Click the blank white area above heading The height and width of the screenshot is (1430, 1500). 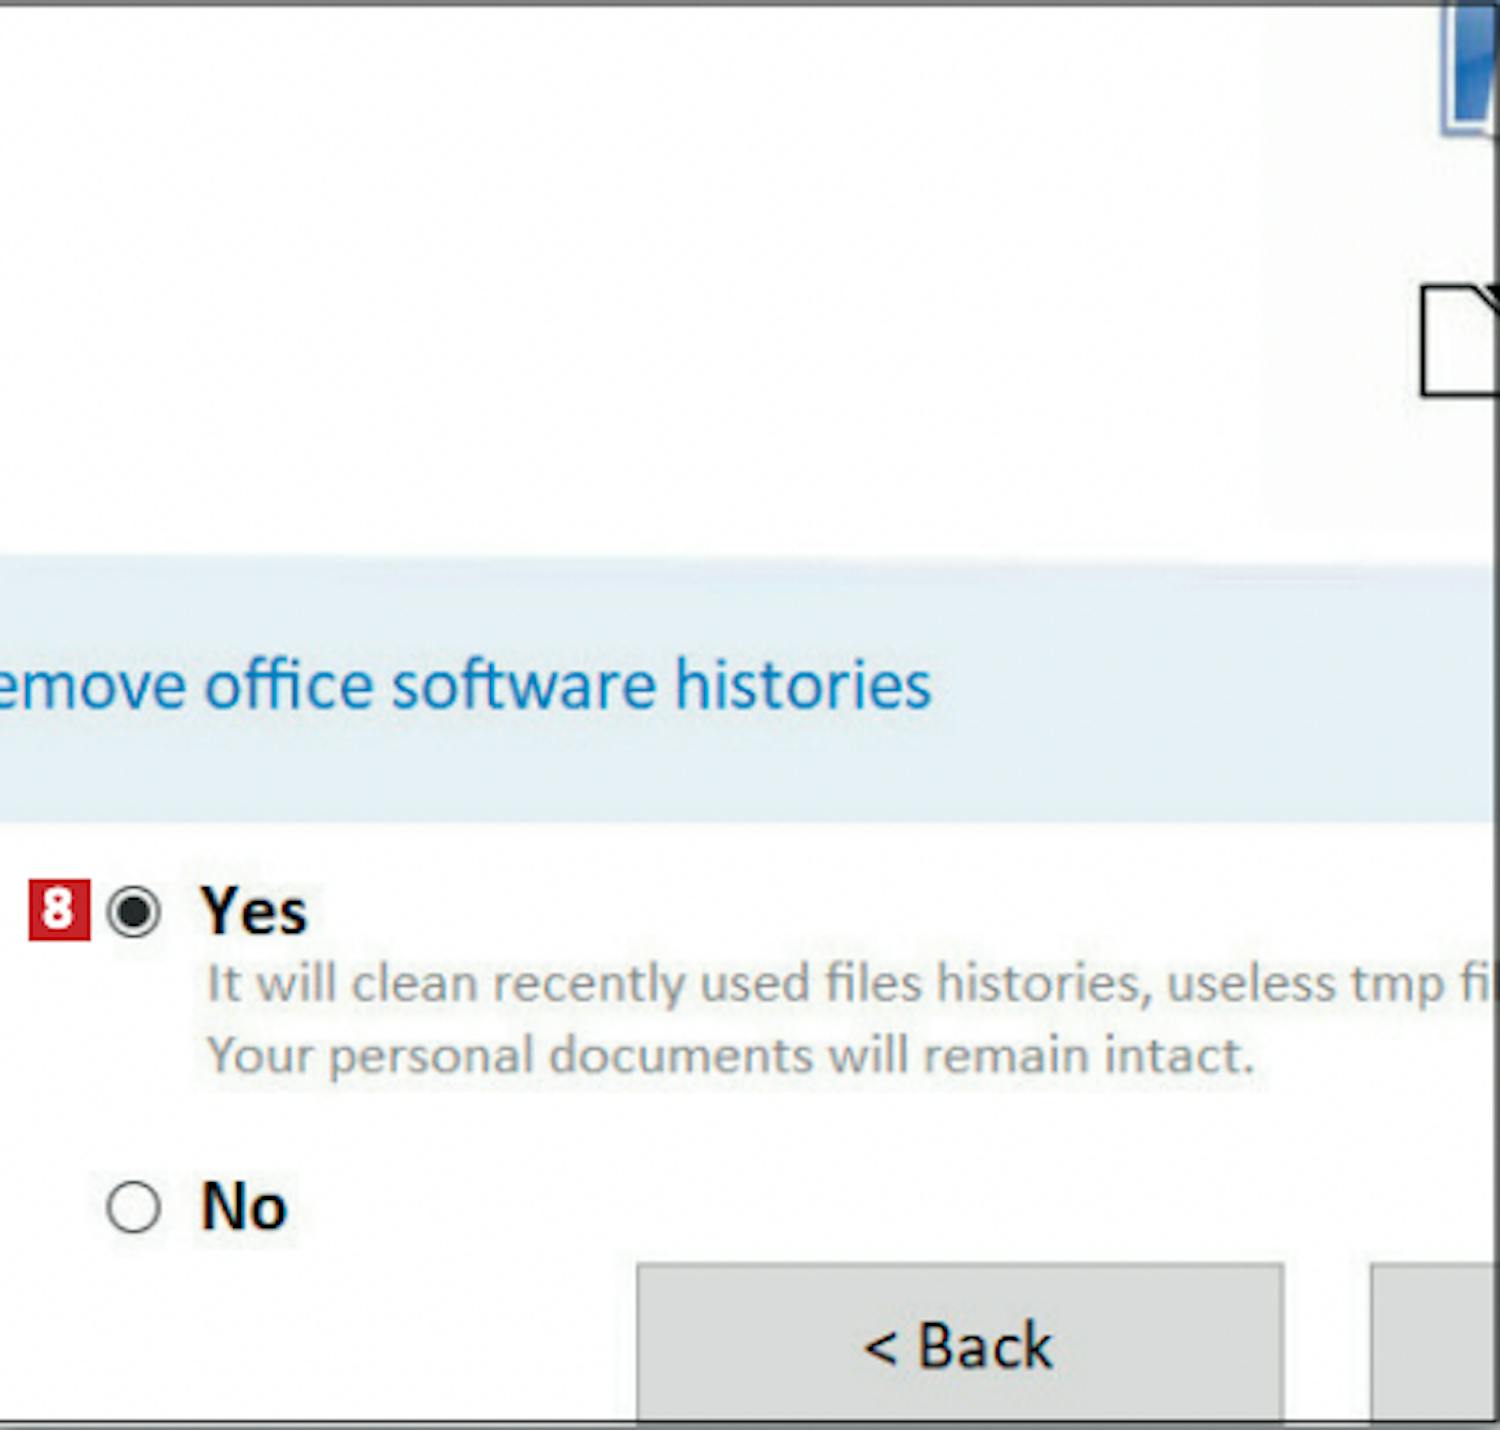click(x=700, y=280)
